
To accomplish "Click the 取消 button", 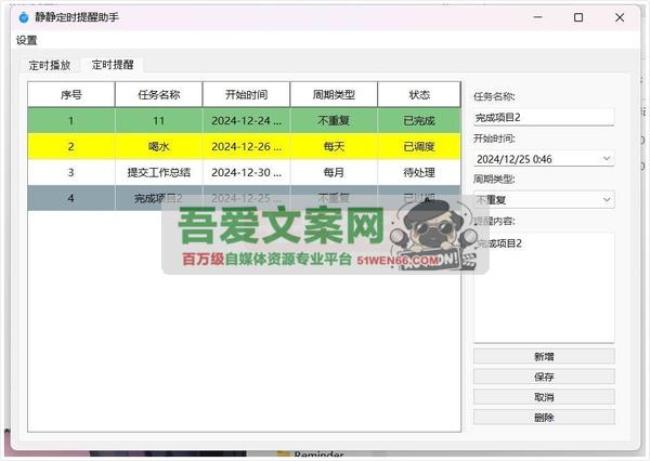I will point(544,397).
